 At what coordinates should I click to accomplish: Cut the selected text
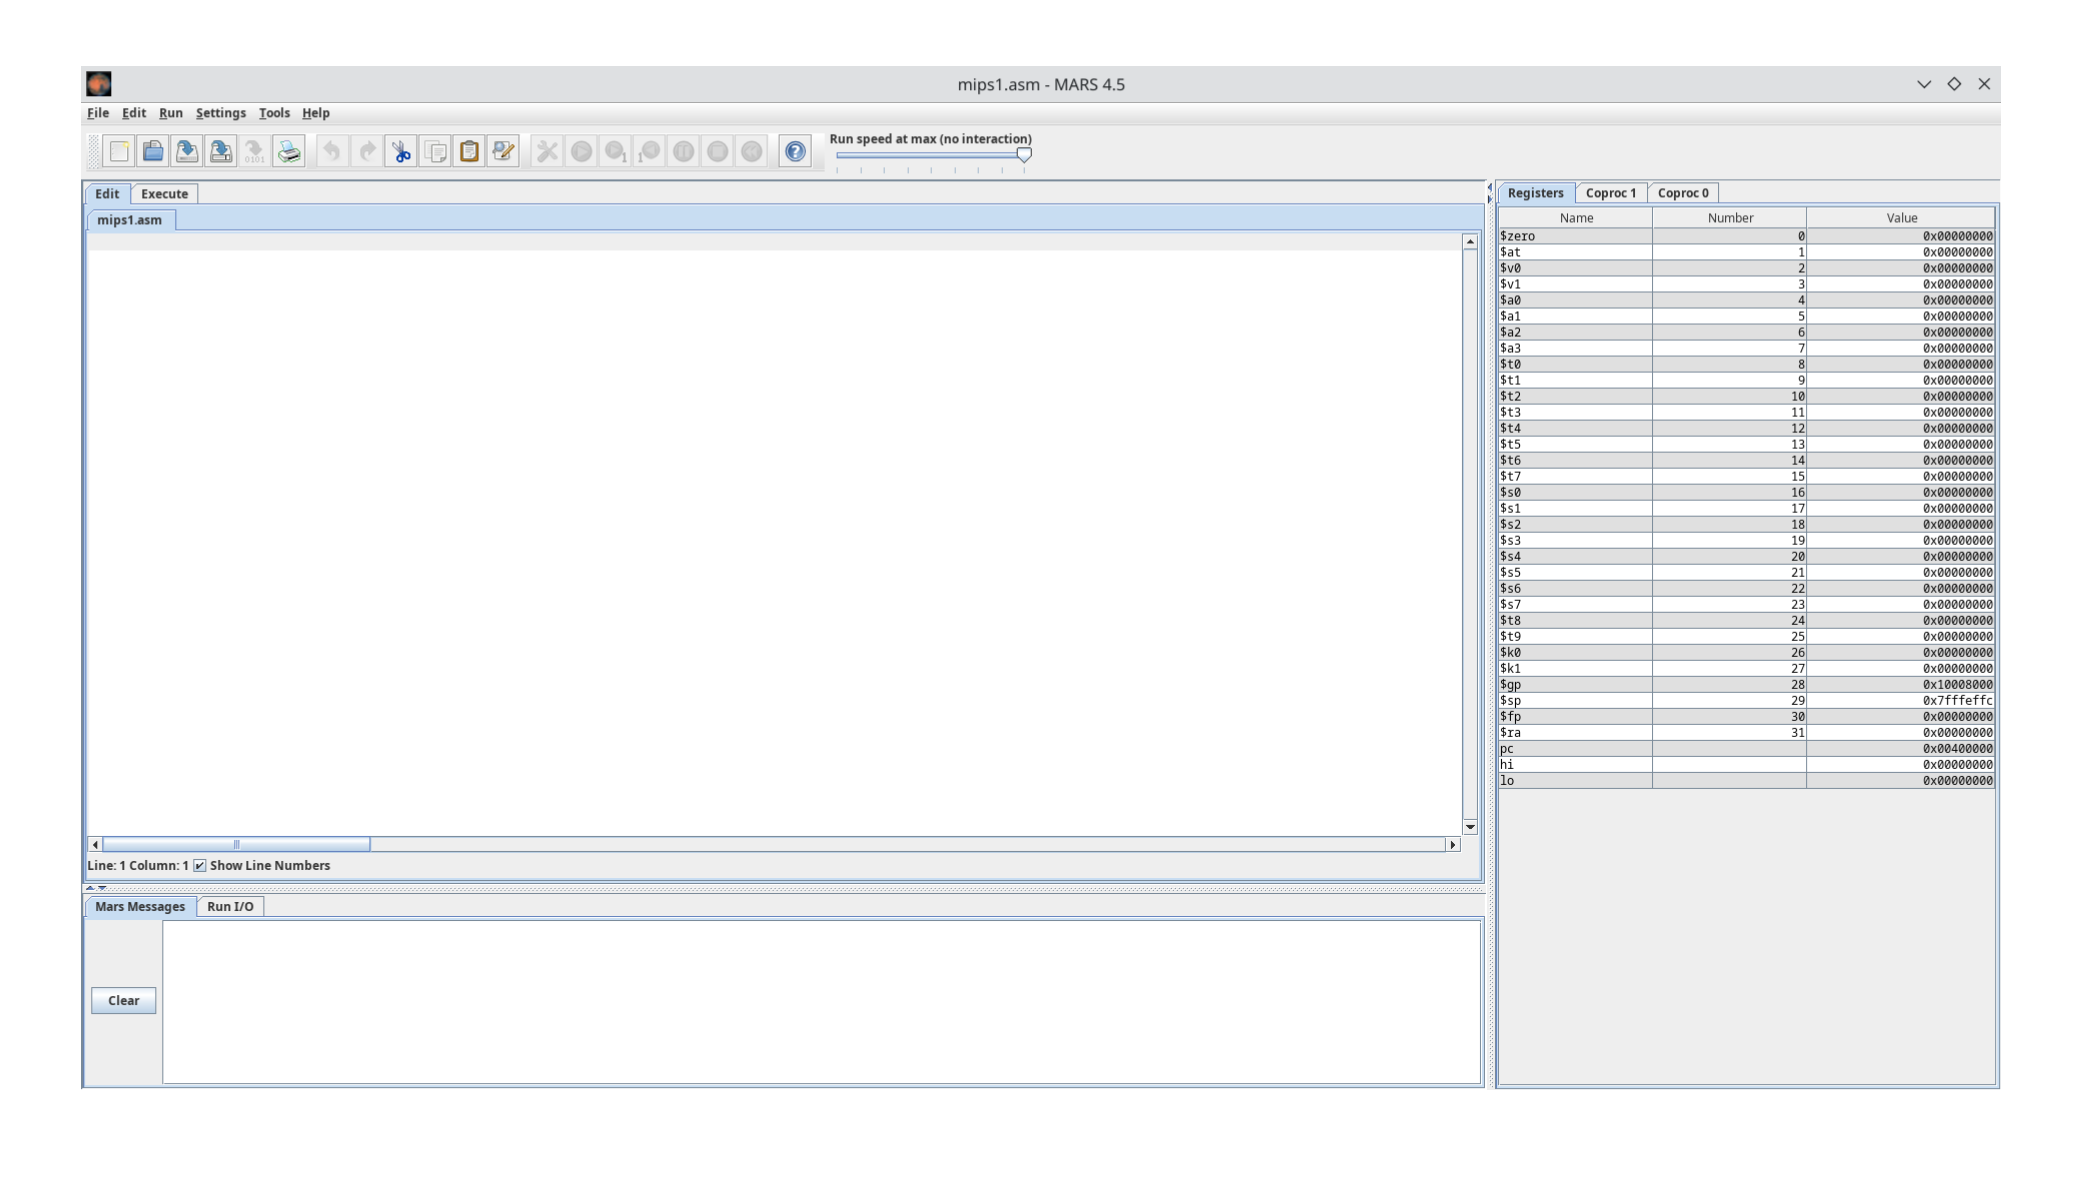pos(401,151)
